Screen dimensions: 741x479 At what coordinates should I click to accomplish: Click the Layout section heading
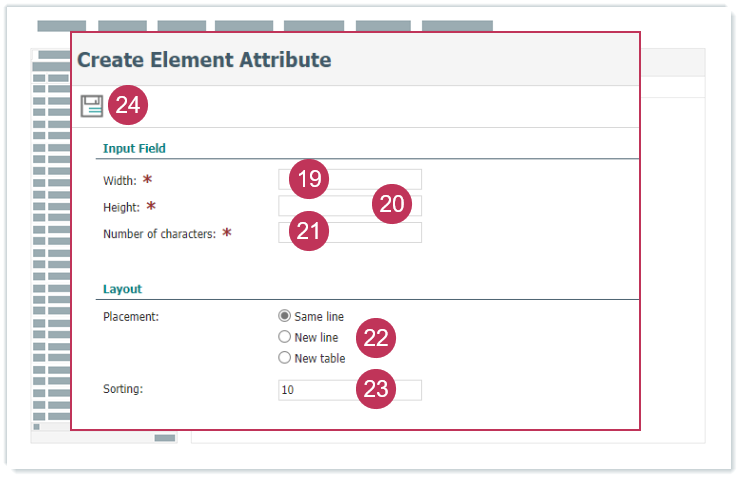click(x=122, y=289)
